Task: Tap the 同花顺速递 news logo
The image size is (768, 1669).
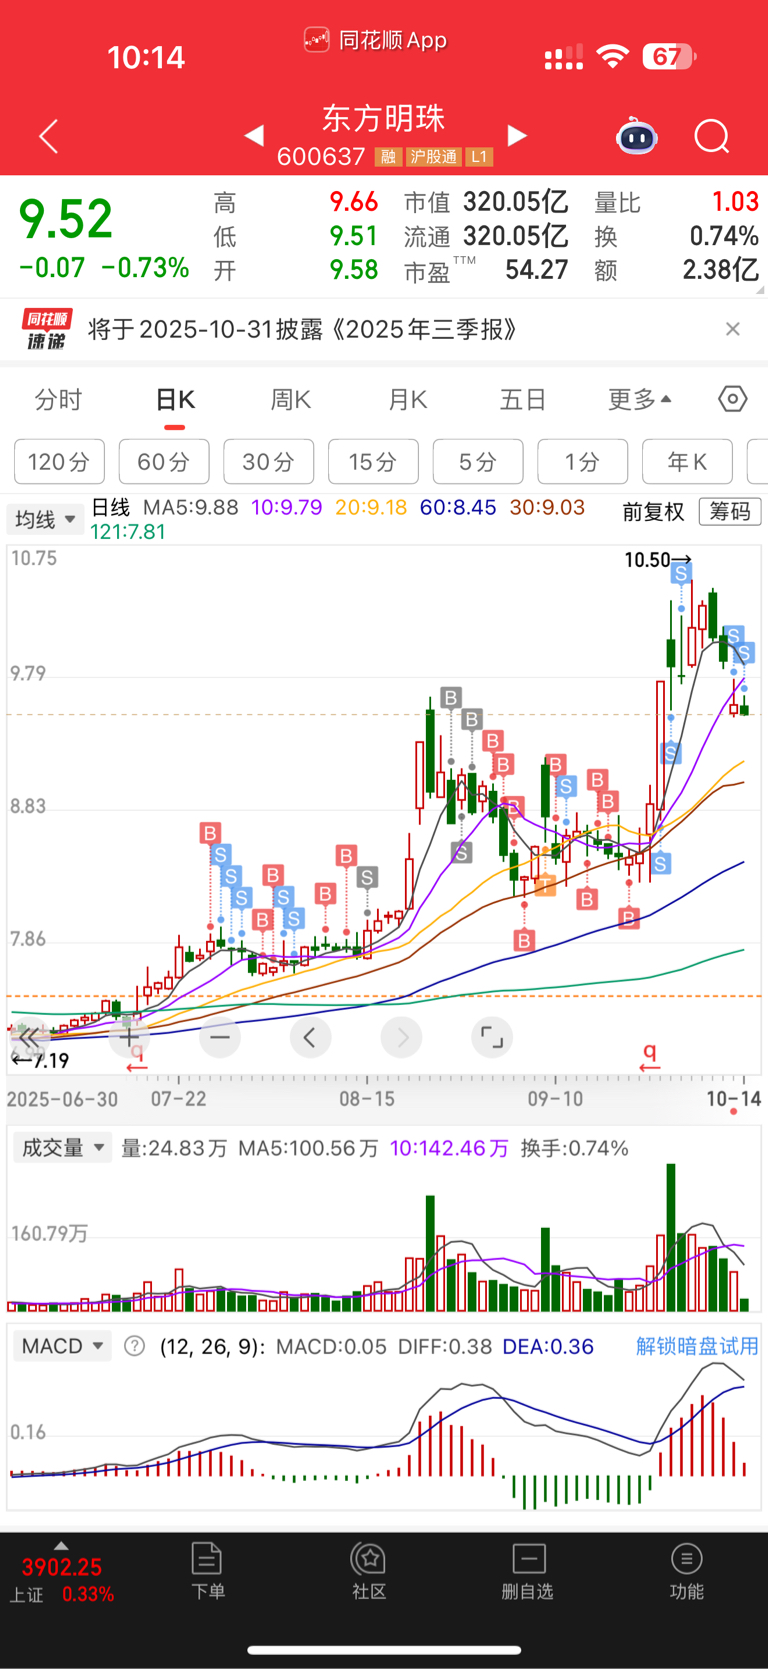Action: [47, 329]
